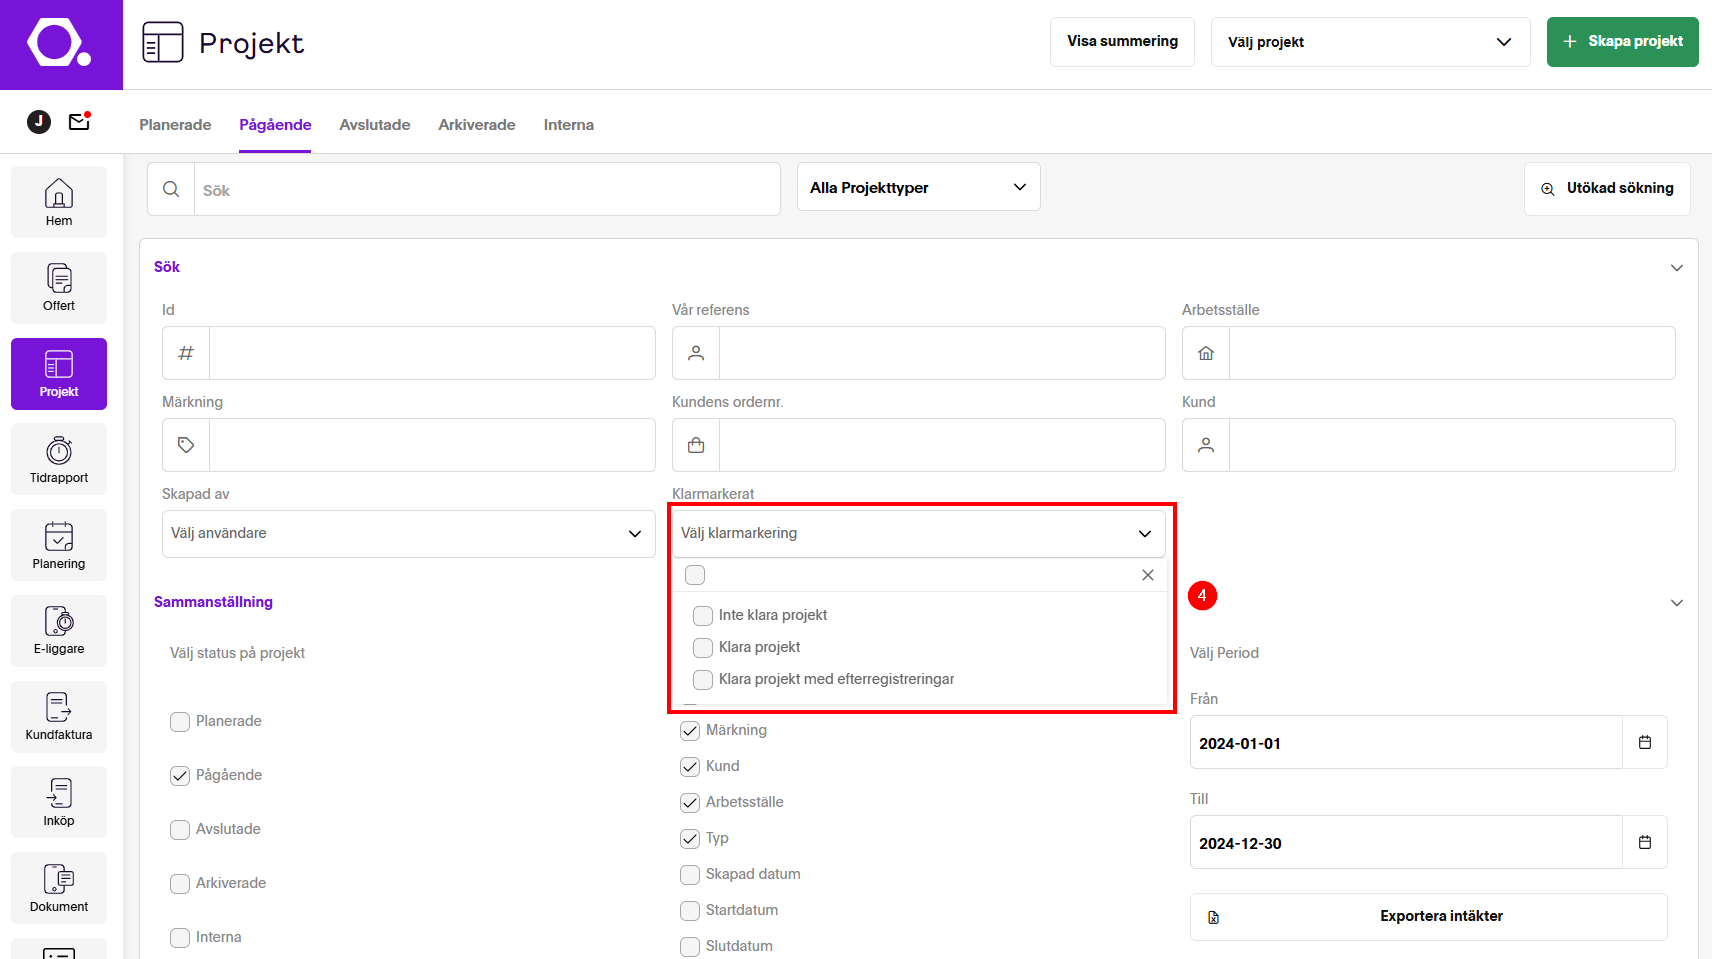This screenshot has width=1712, height=959.
Task: Click the calendar icon for Till date
Action: point(1645,842)
